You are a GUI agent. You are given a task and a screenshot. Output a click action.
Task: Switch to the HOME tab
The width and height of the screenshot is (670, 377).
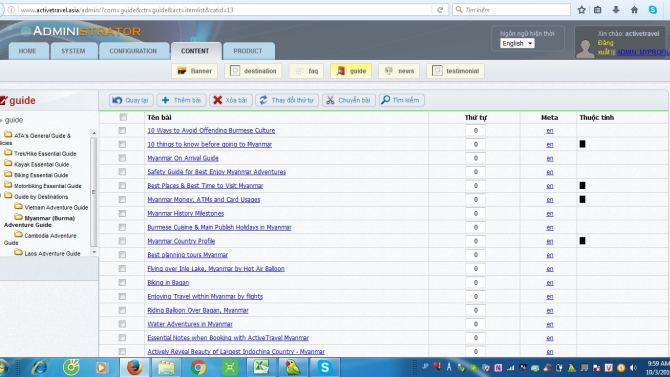click(27, 51)
